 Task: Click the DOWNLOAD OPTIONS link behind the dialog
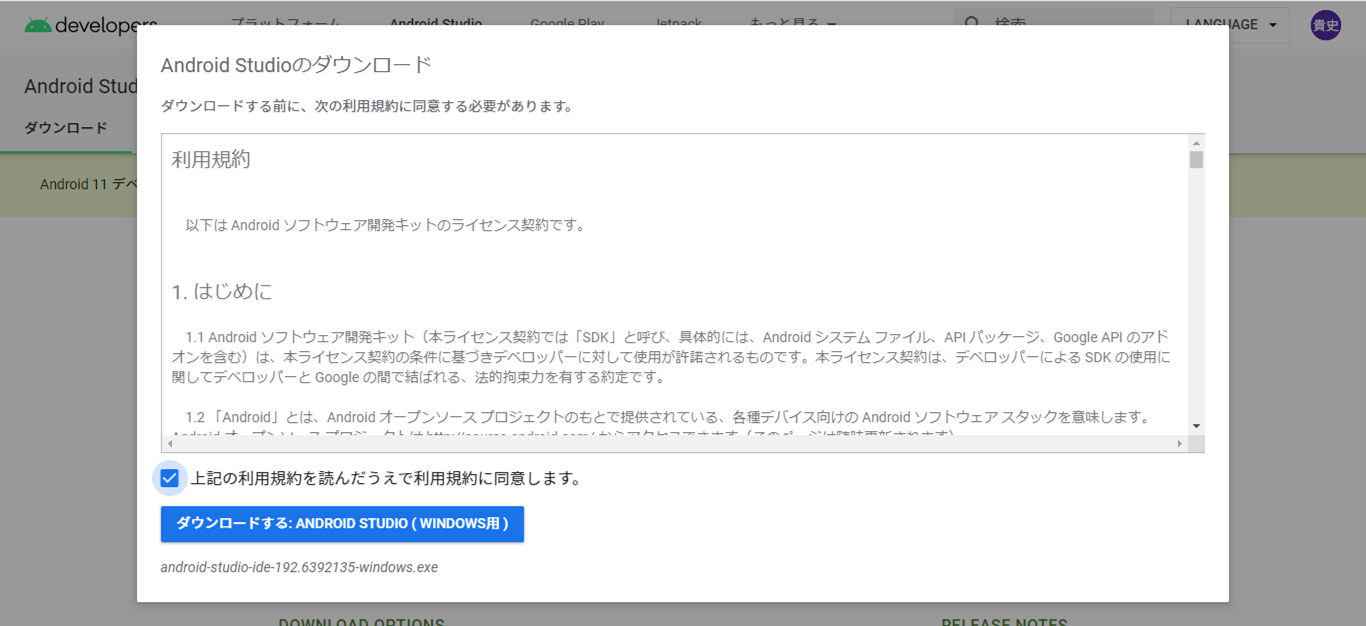(361, 621)
